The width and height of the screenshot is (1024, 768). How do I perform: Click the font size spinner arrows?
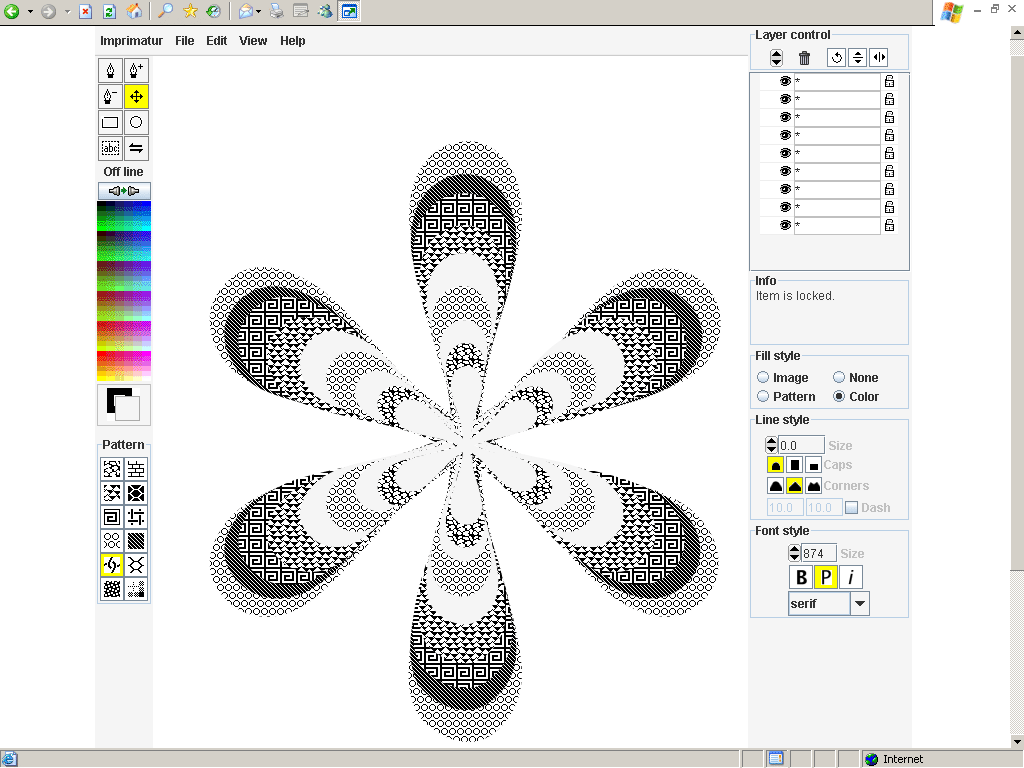(x=794, y=553)
